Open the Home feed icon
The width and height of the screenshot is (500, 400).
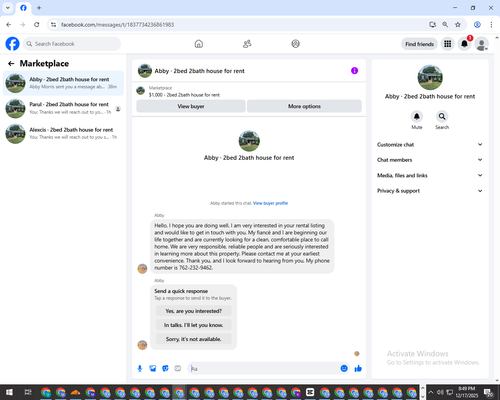[x=199, y=44]
